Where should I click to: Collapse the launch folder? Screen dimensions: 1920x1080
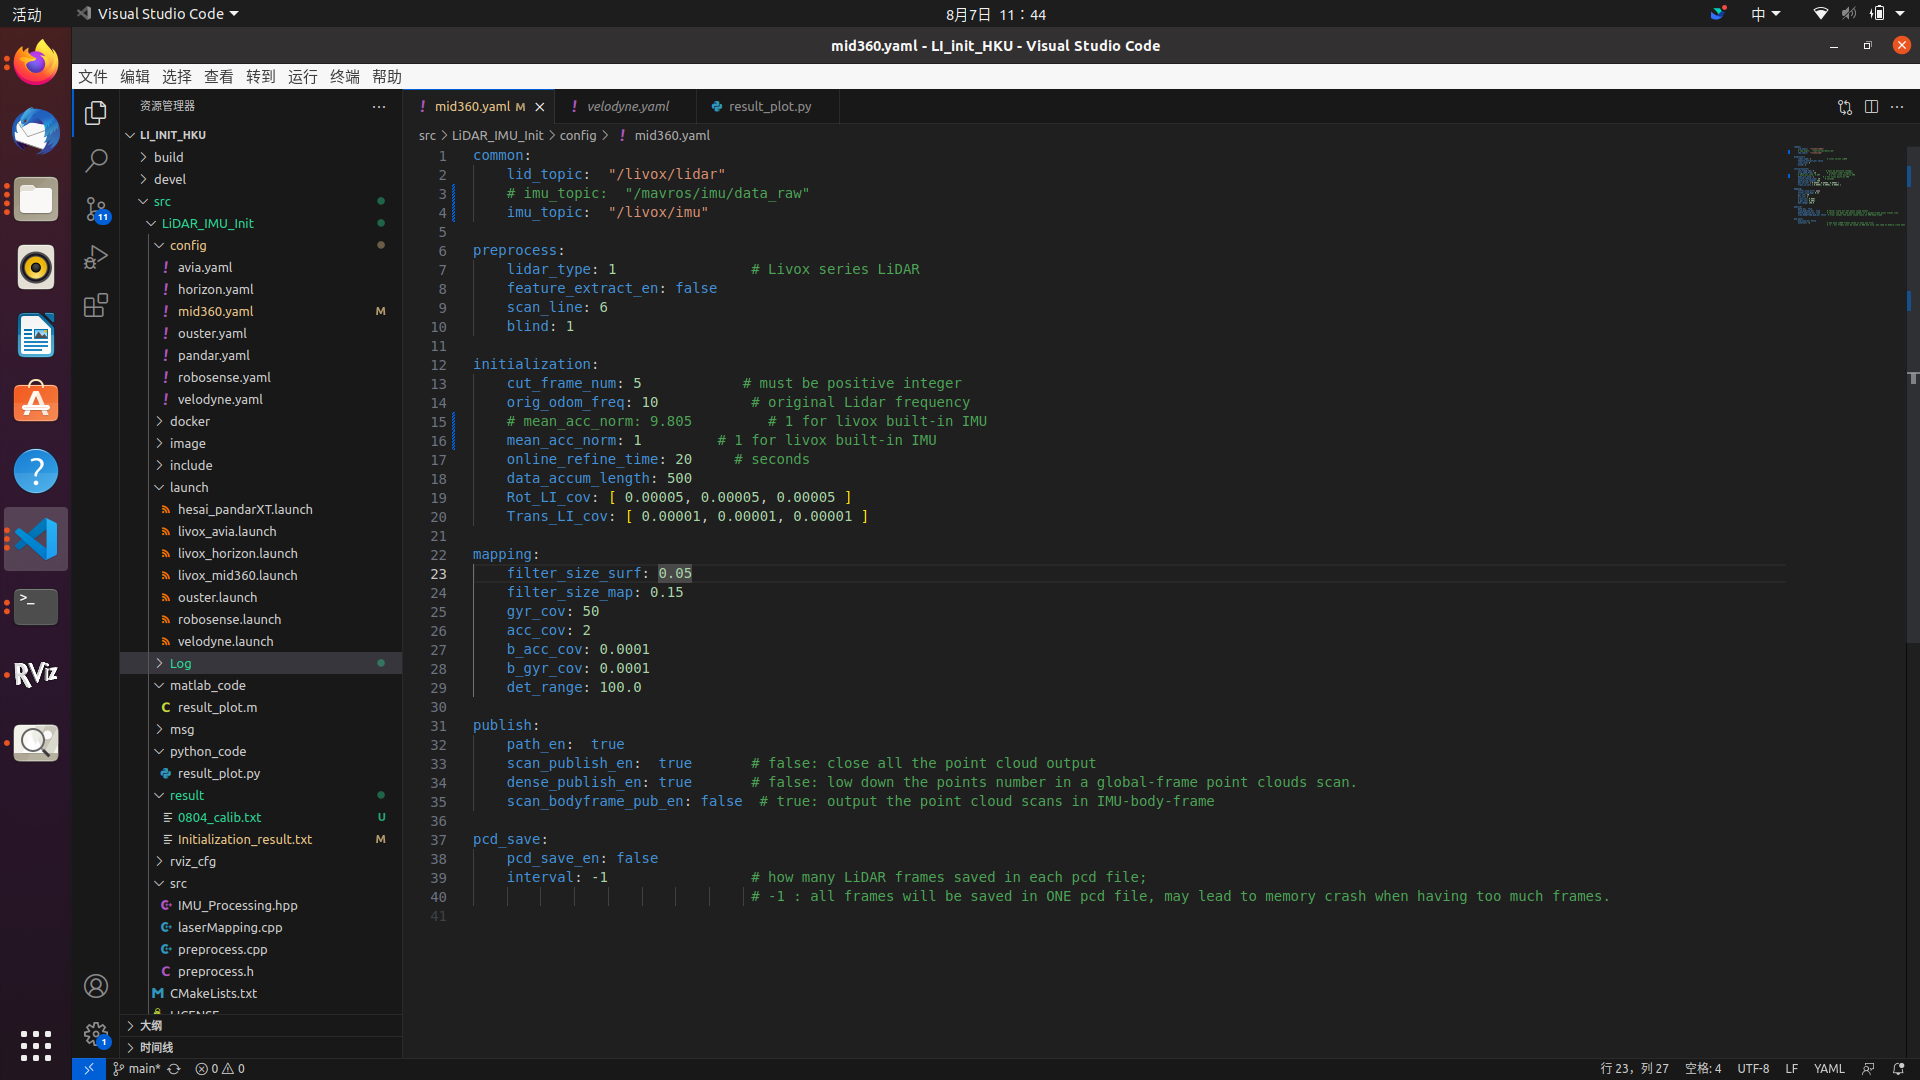[188, 487]
